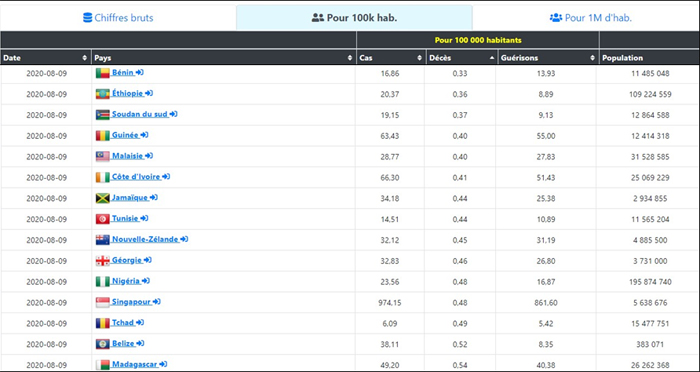Image resolution: width=700 pixels, height=372 pixels.
Task: Sort by Pays using its sort arrows
Action: [350, 58]
